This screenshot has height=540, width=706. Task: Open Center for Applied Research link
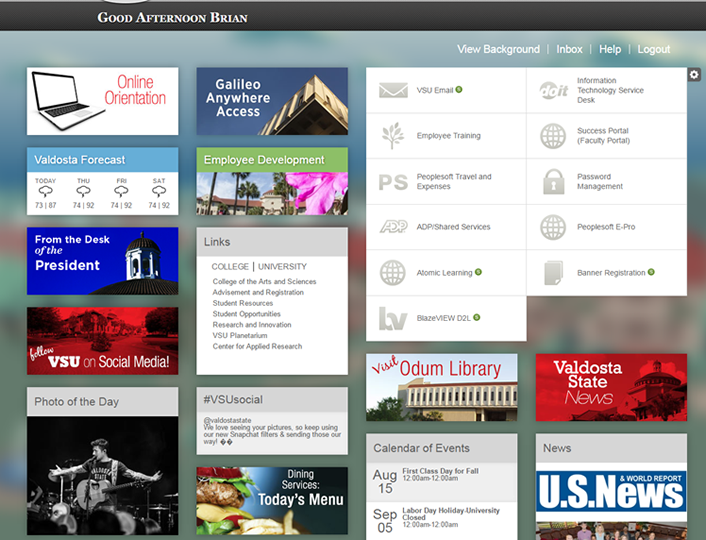coord(257,346)
